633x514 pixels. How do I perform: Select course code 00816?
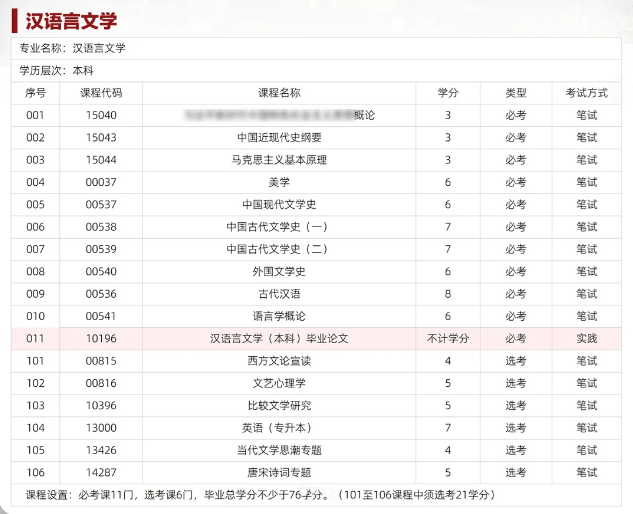click(x=101, y=383)
